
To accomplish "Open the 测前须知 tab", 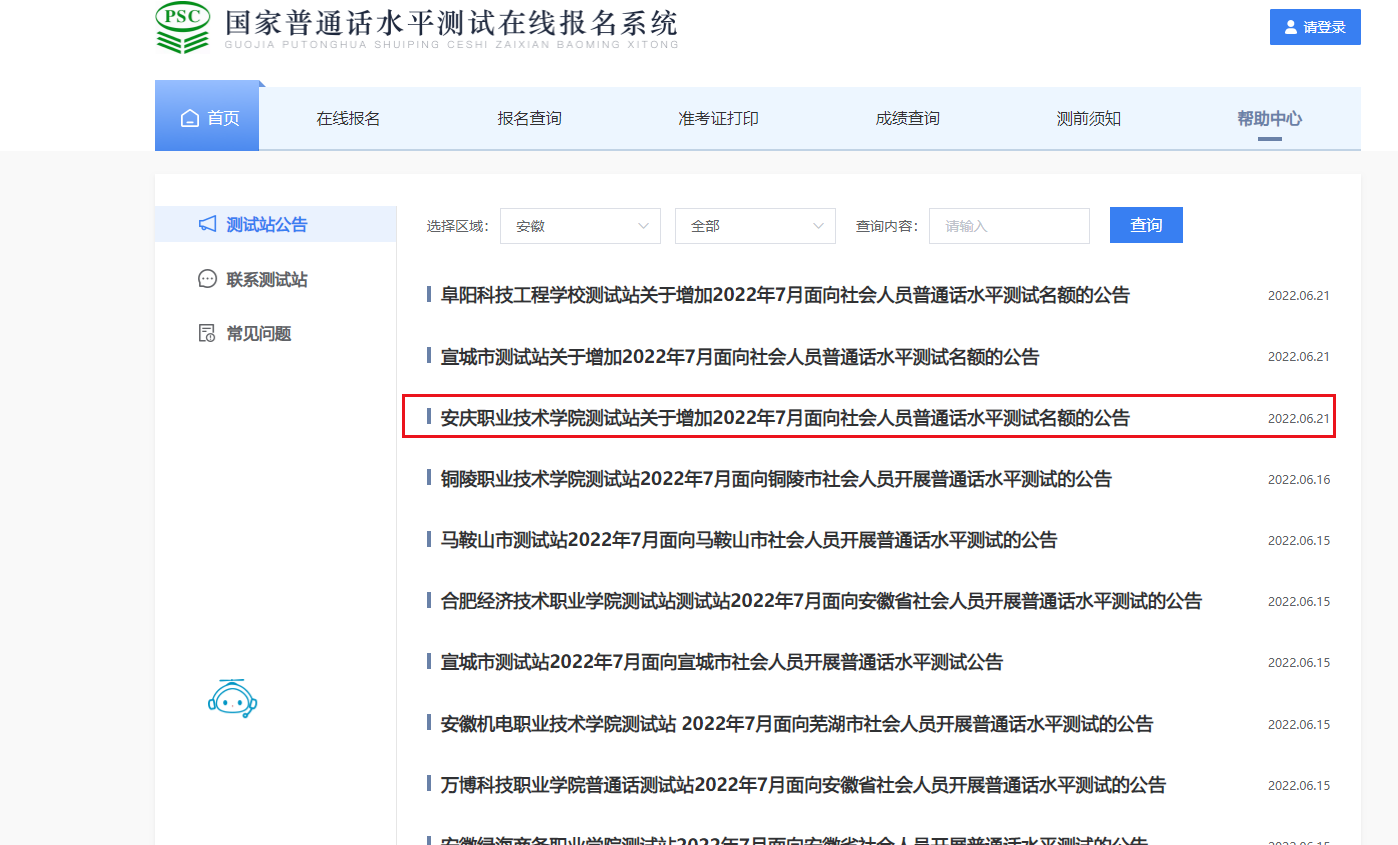I will pyautogui.click(x=1088, y=119).
